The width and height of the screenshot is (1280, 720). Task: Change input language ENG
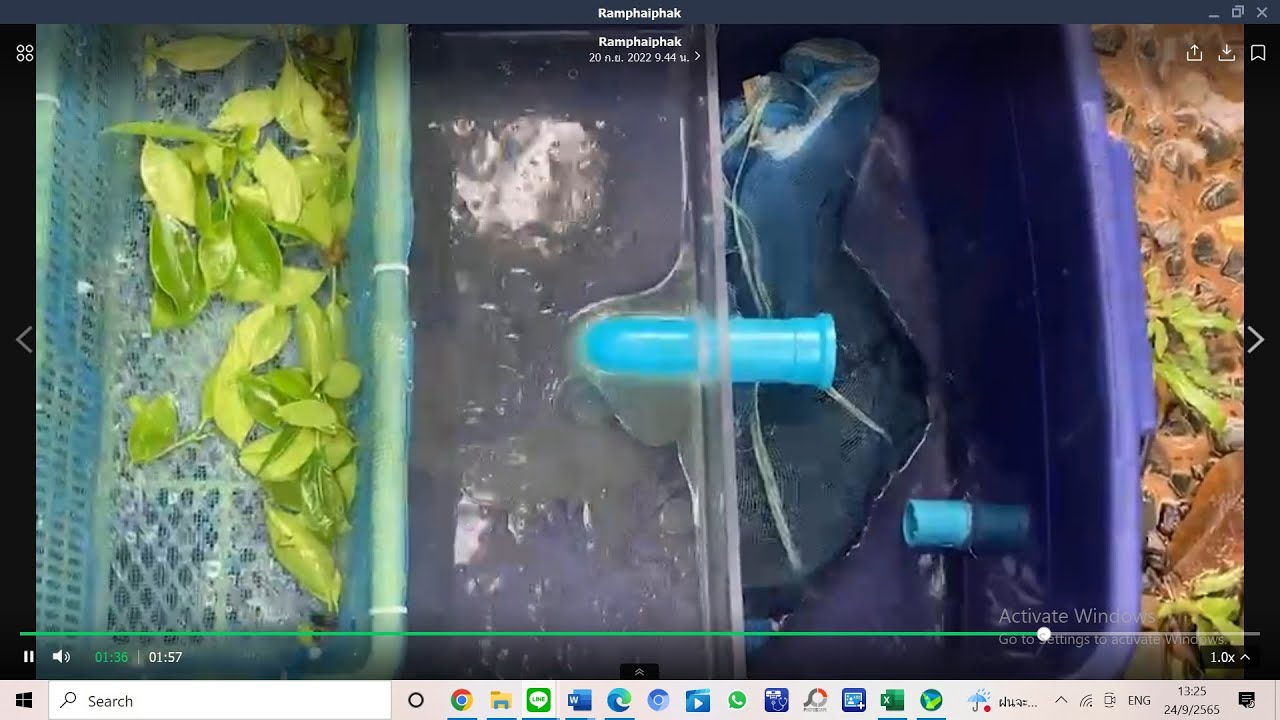click(1139, 700)
